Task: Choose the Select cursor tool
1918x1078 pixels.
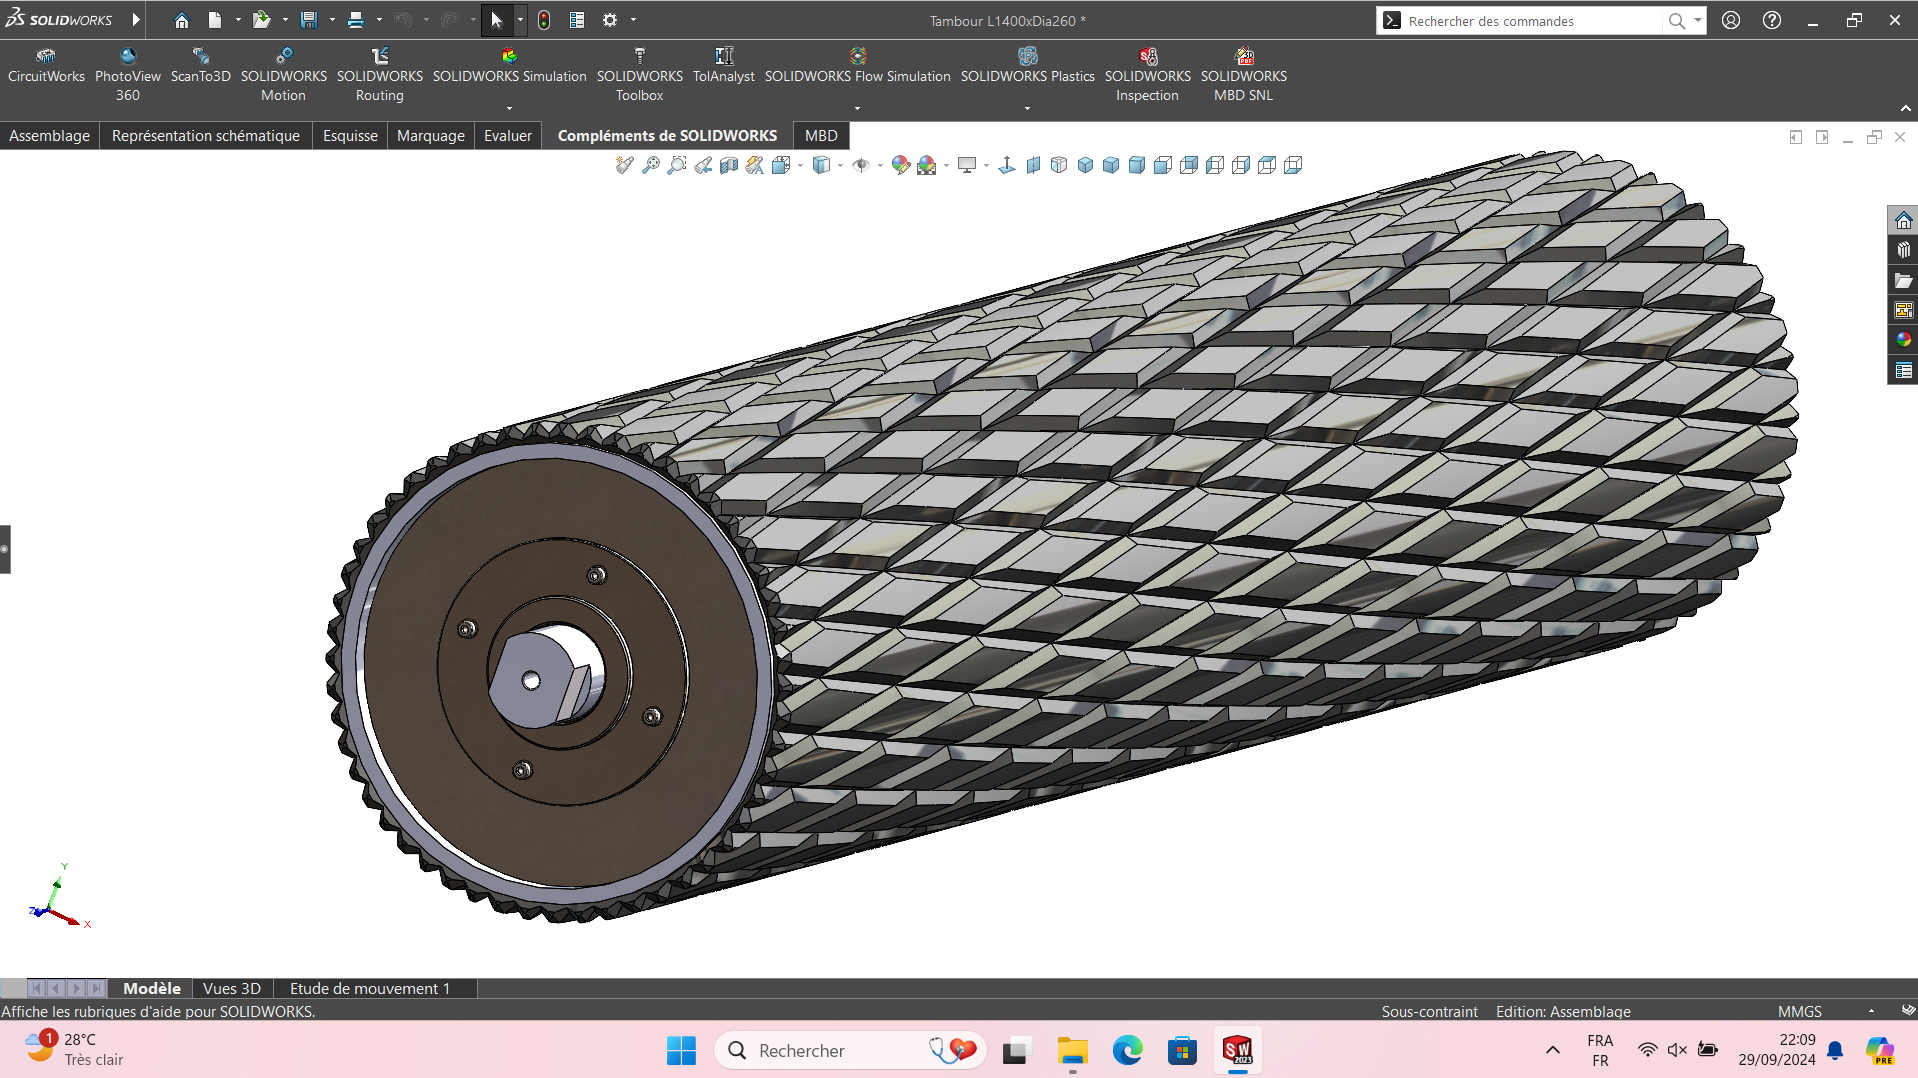Action: [497, 20]
